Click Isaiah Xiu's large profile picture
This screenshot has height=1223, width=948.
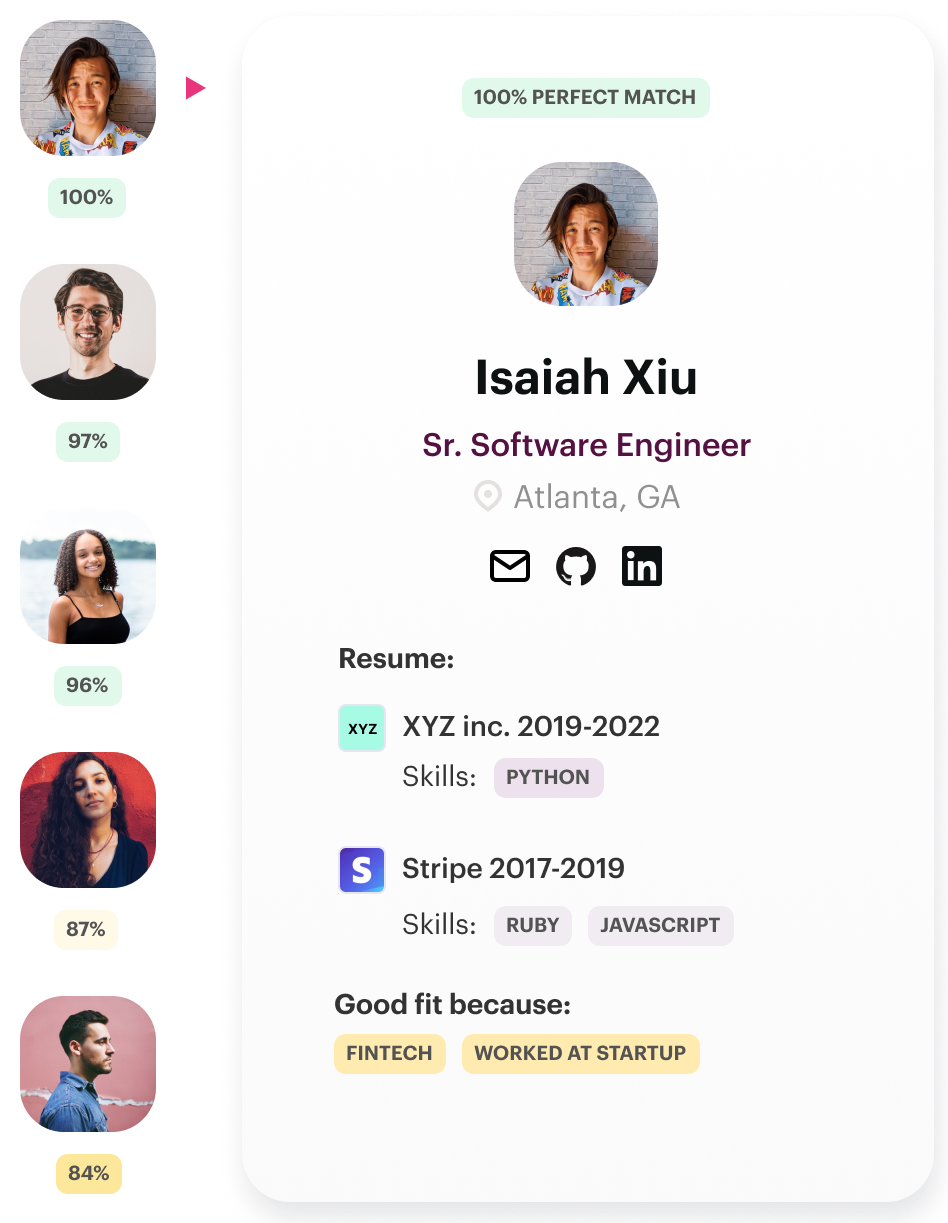click(586, 234)
